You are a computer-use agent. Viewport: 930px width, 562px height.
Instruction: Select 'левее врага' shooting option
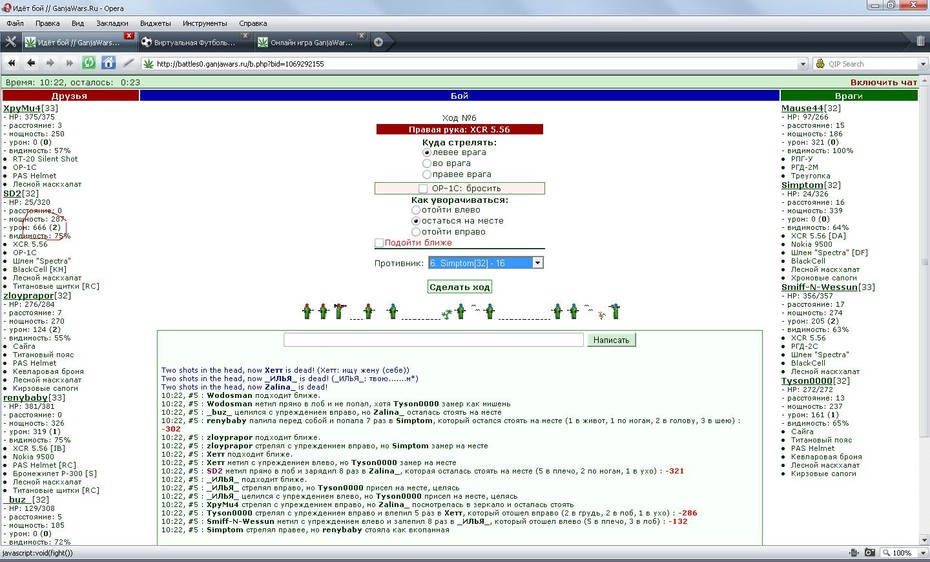(426, 152)
